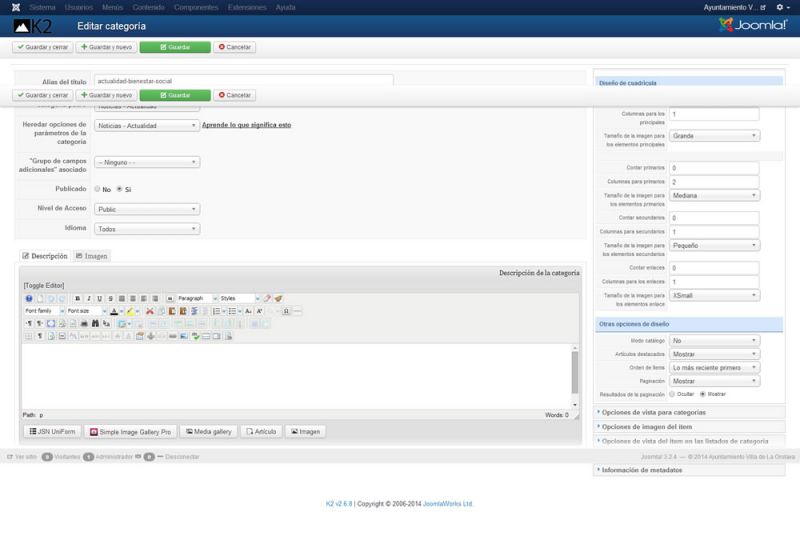Click the code cleanup broom icon
This screenshot has width=800, height=560.
click(278, 298)
